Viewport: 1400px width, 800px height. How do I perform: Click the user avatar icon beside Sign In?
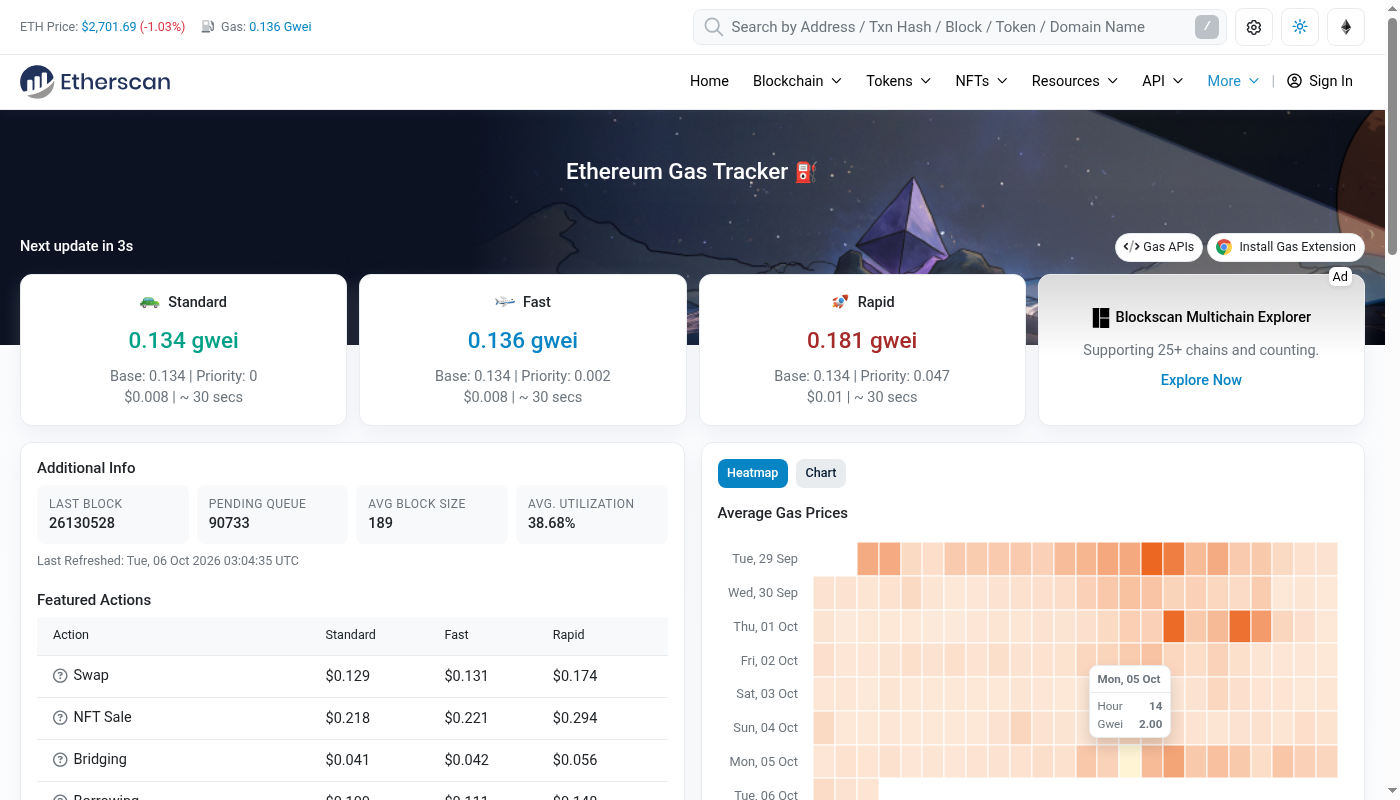(x=1294, y=81)
